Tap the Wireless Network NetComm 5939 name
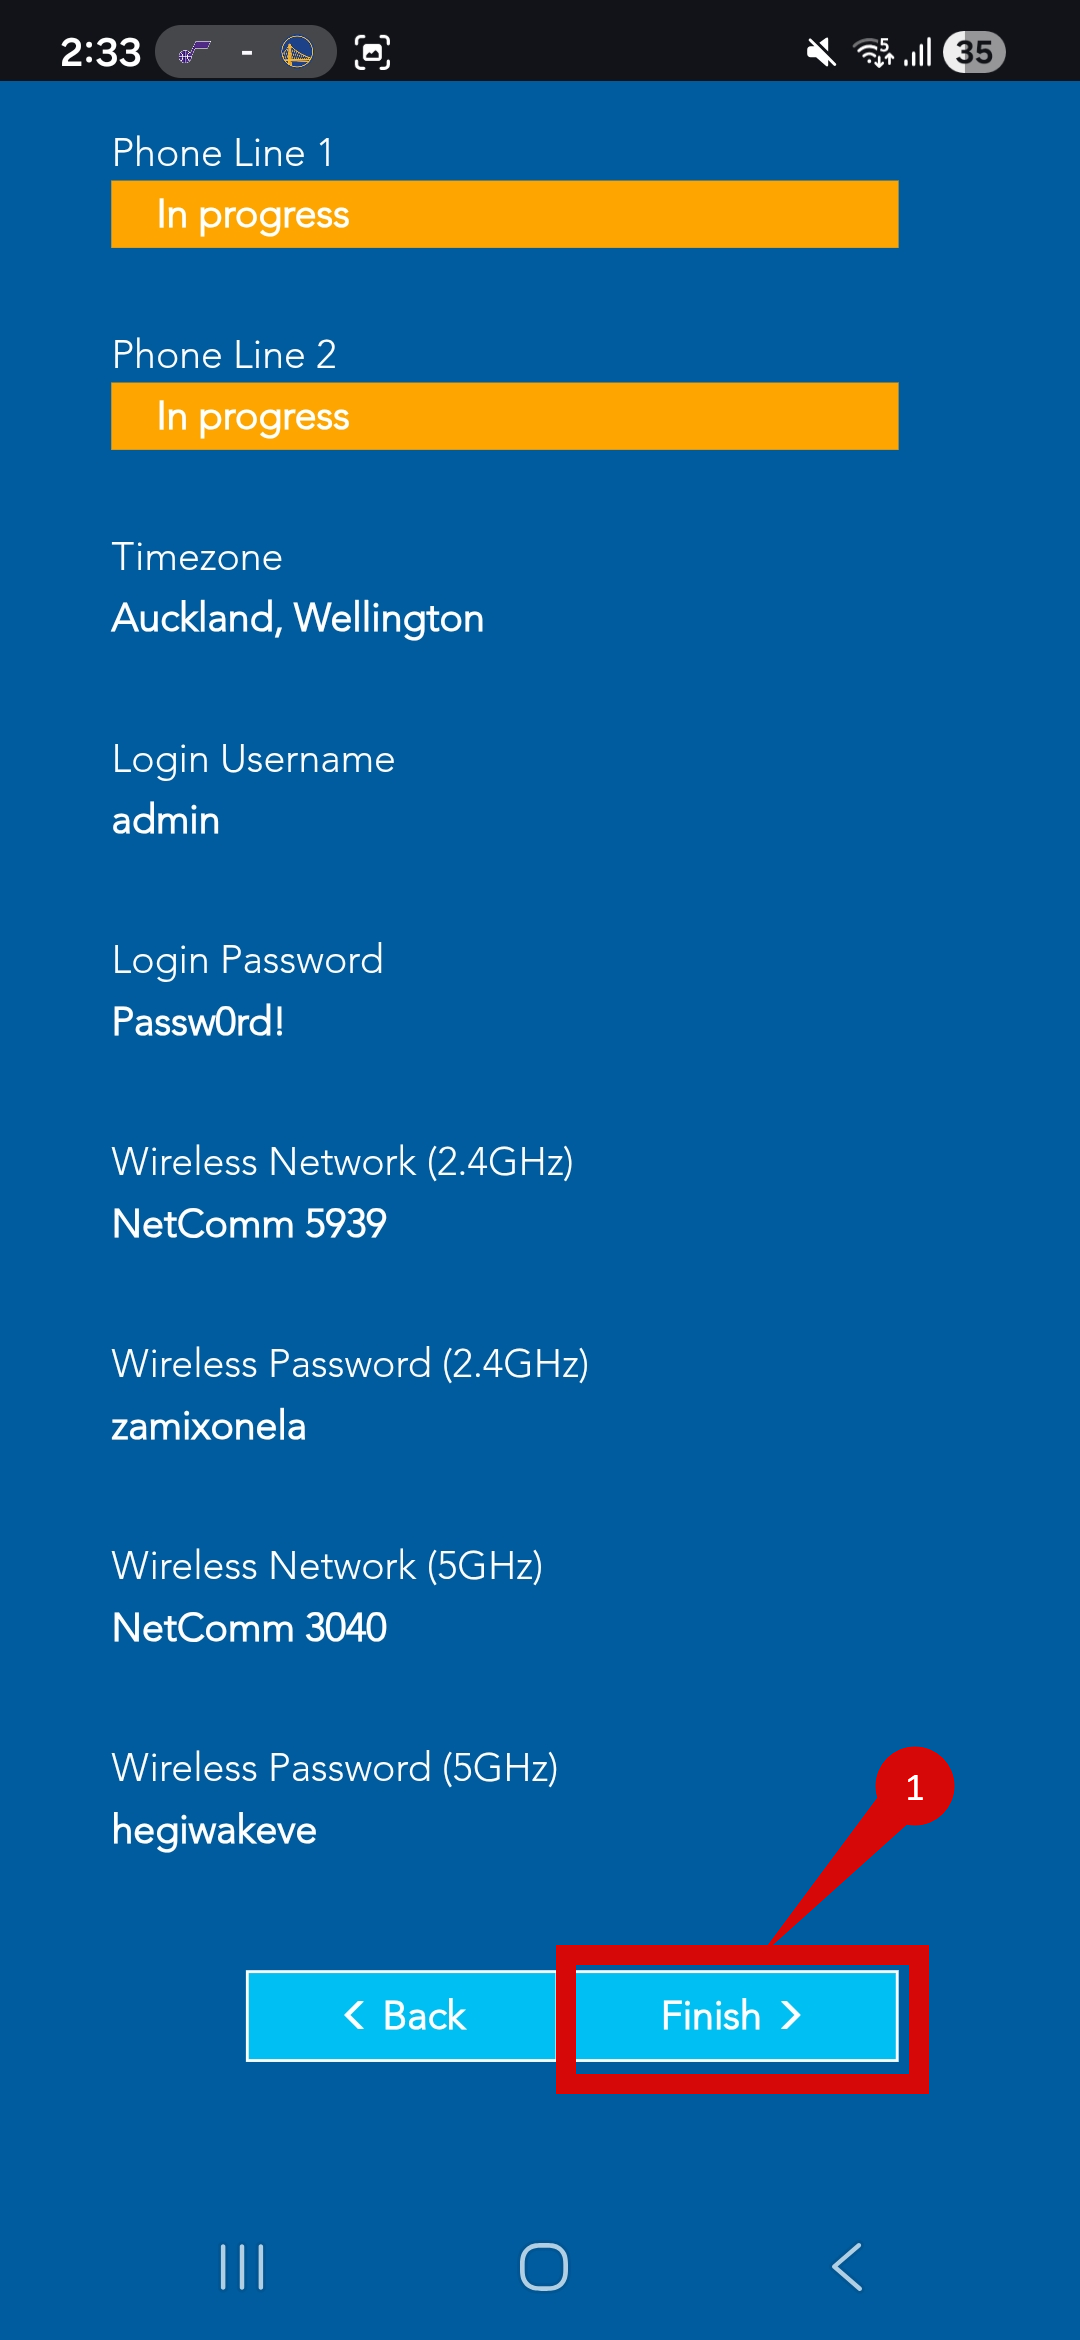 (x=249, y=1224)
